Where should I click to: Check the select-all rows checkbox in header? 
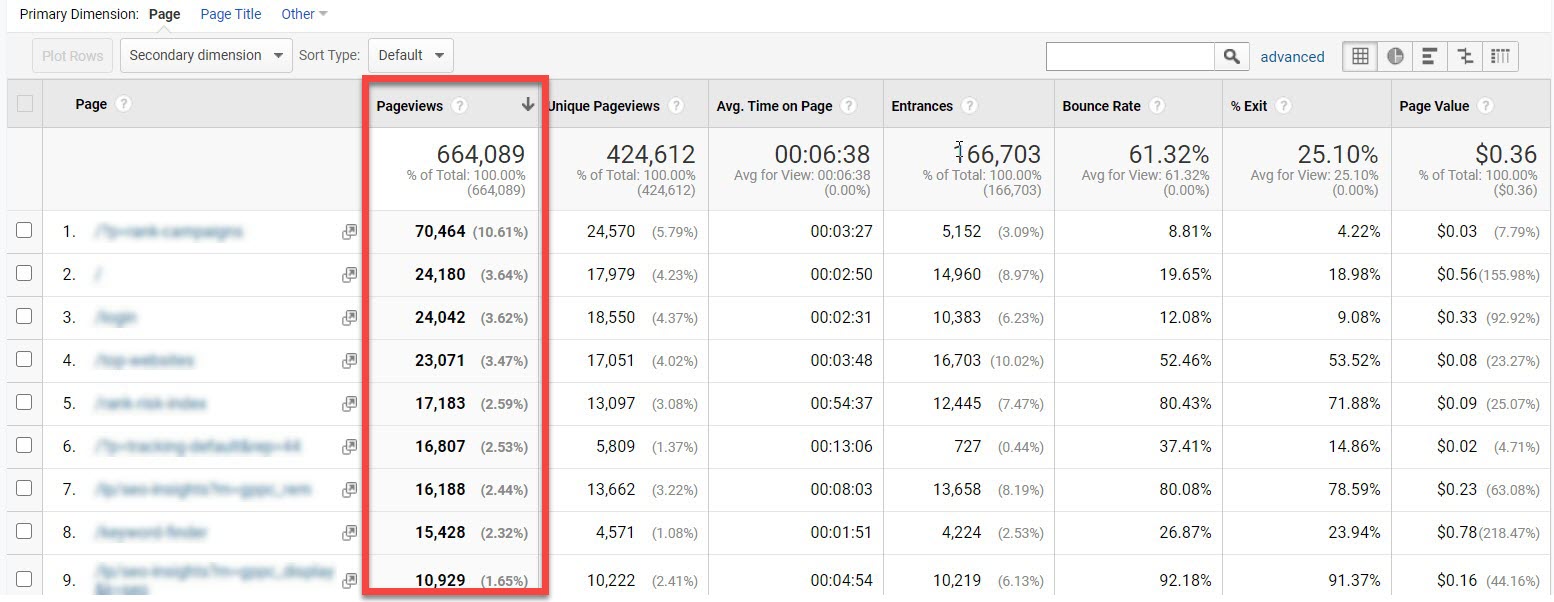click(x=25, y=104)
